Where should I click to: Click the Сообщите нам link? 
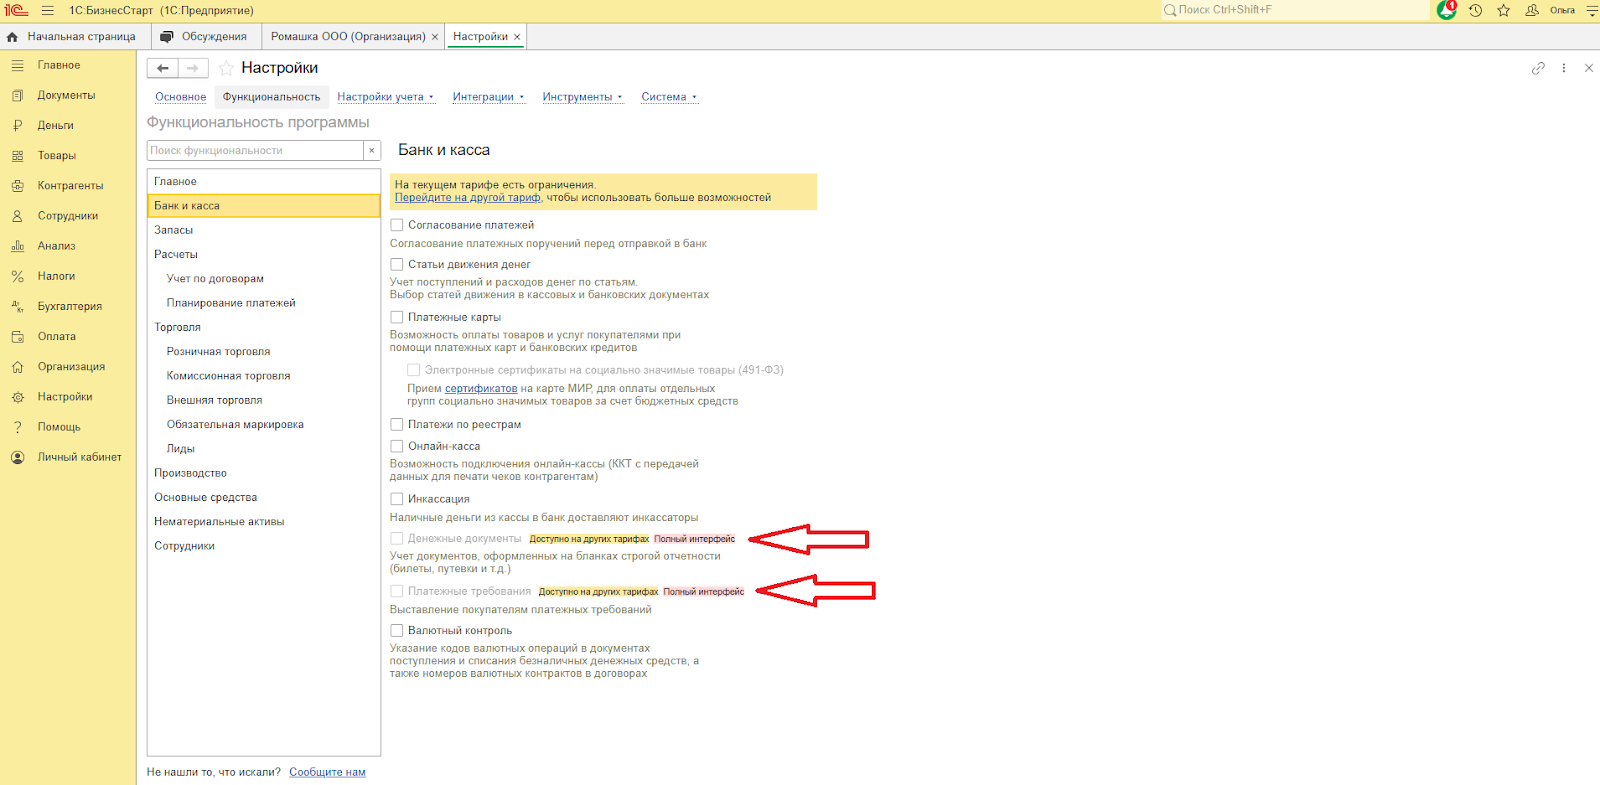pos(327,772)
